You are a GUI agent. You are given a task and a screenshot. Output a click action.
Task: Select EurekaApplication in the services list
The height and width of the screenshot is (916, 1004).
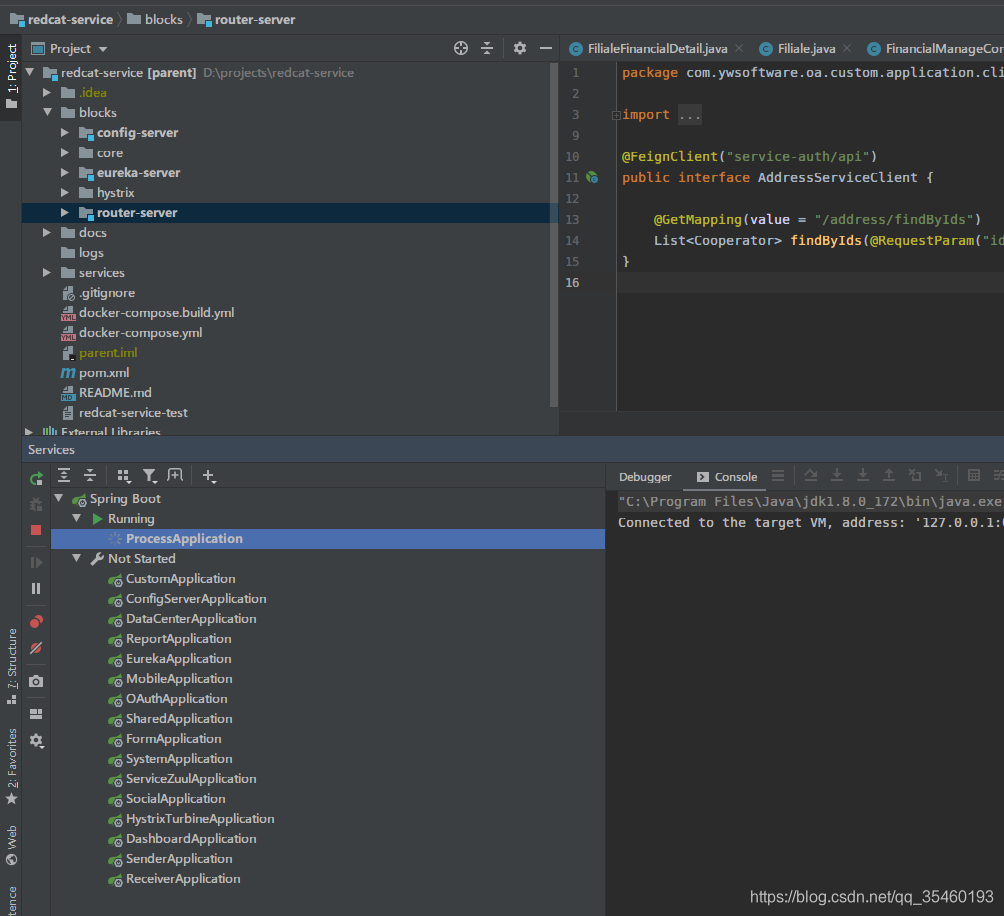pos(179,659)
